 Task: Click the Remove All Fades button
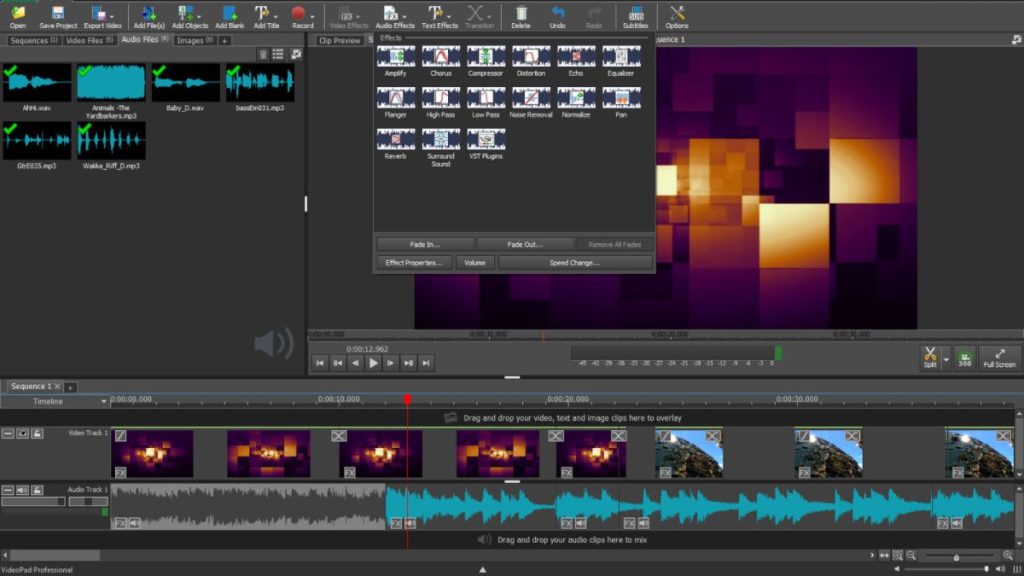click(x=614, y=243)
